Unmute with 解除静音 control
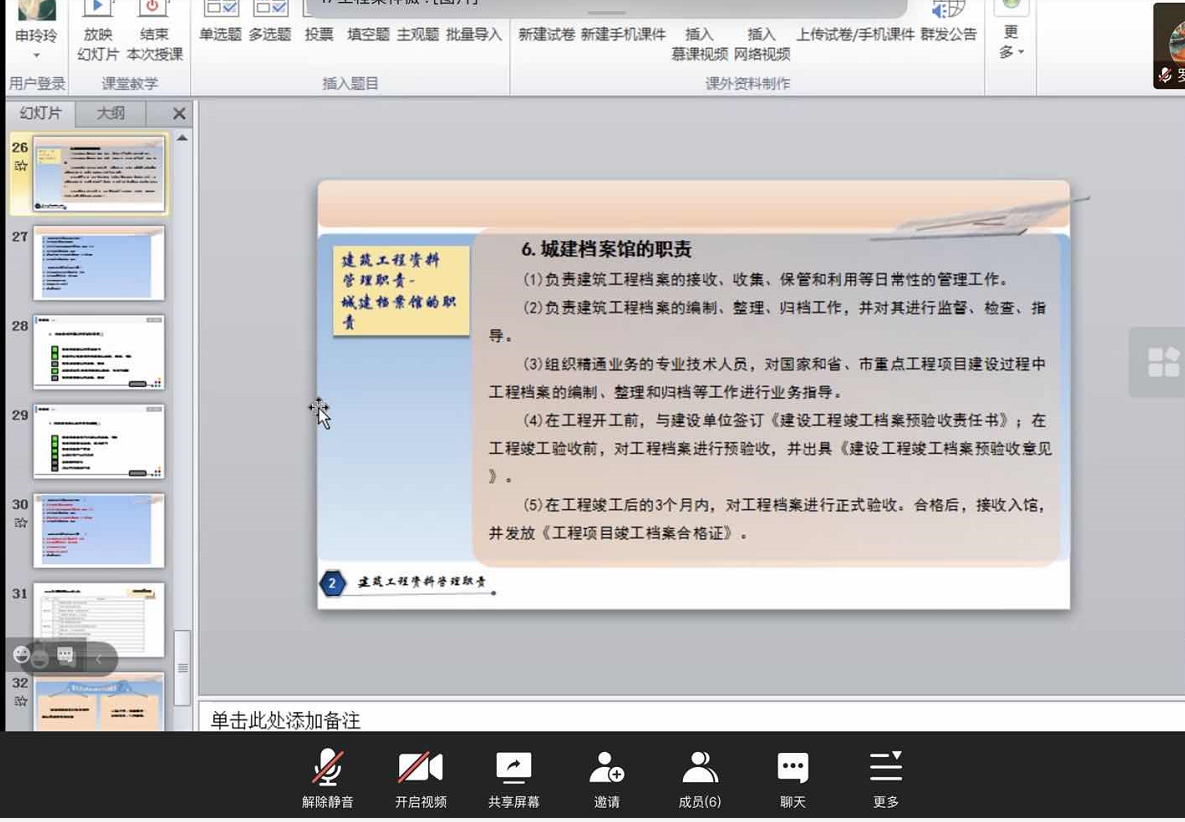 (327, 778)
